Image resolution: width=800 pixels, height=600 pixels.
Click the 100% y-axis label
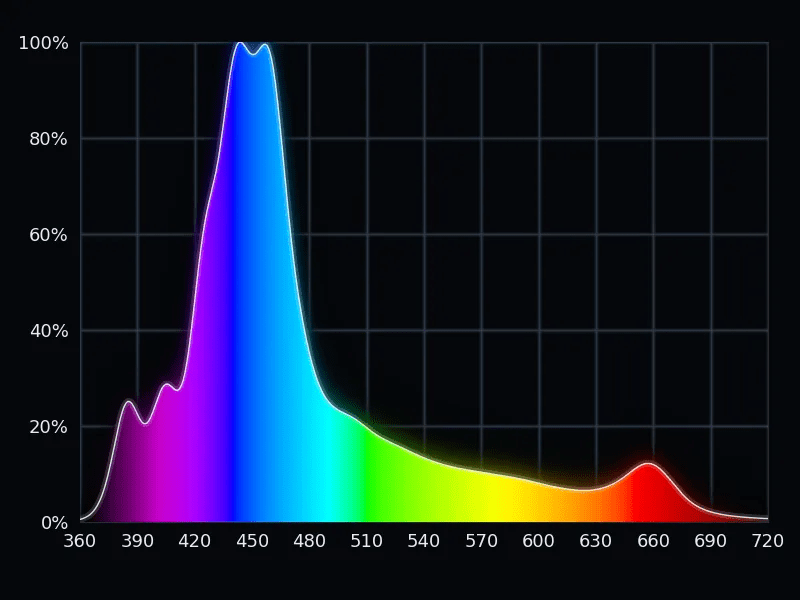tap(43, 43)
